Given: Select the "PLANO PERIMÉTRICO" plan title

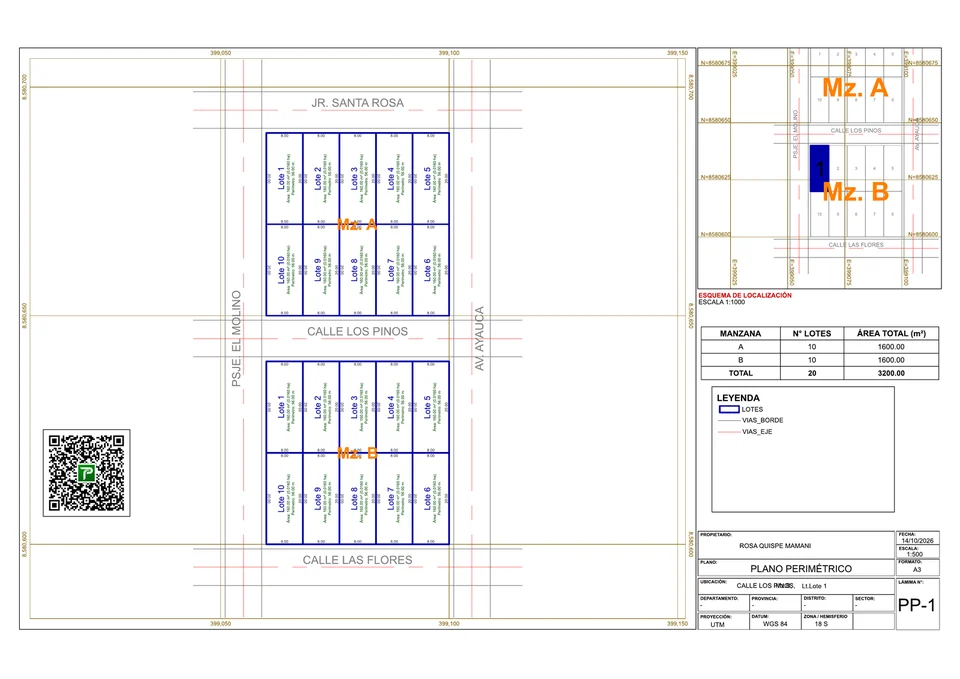Looking at the screenshot, I should (801, 569).
